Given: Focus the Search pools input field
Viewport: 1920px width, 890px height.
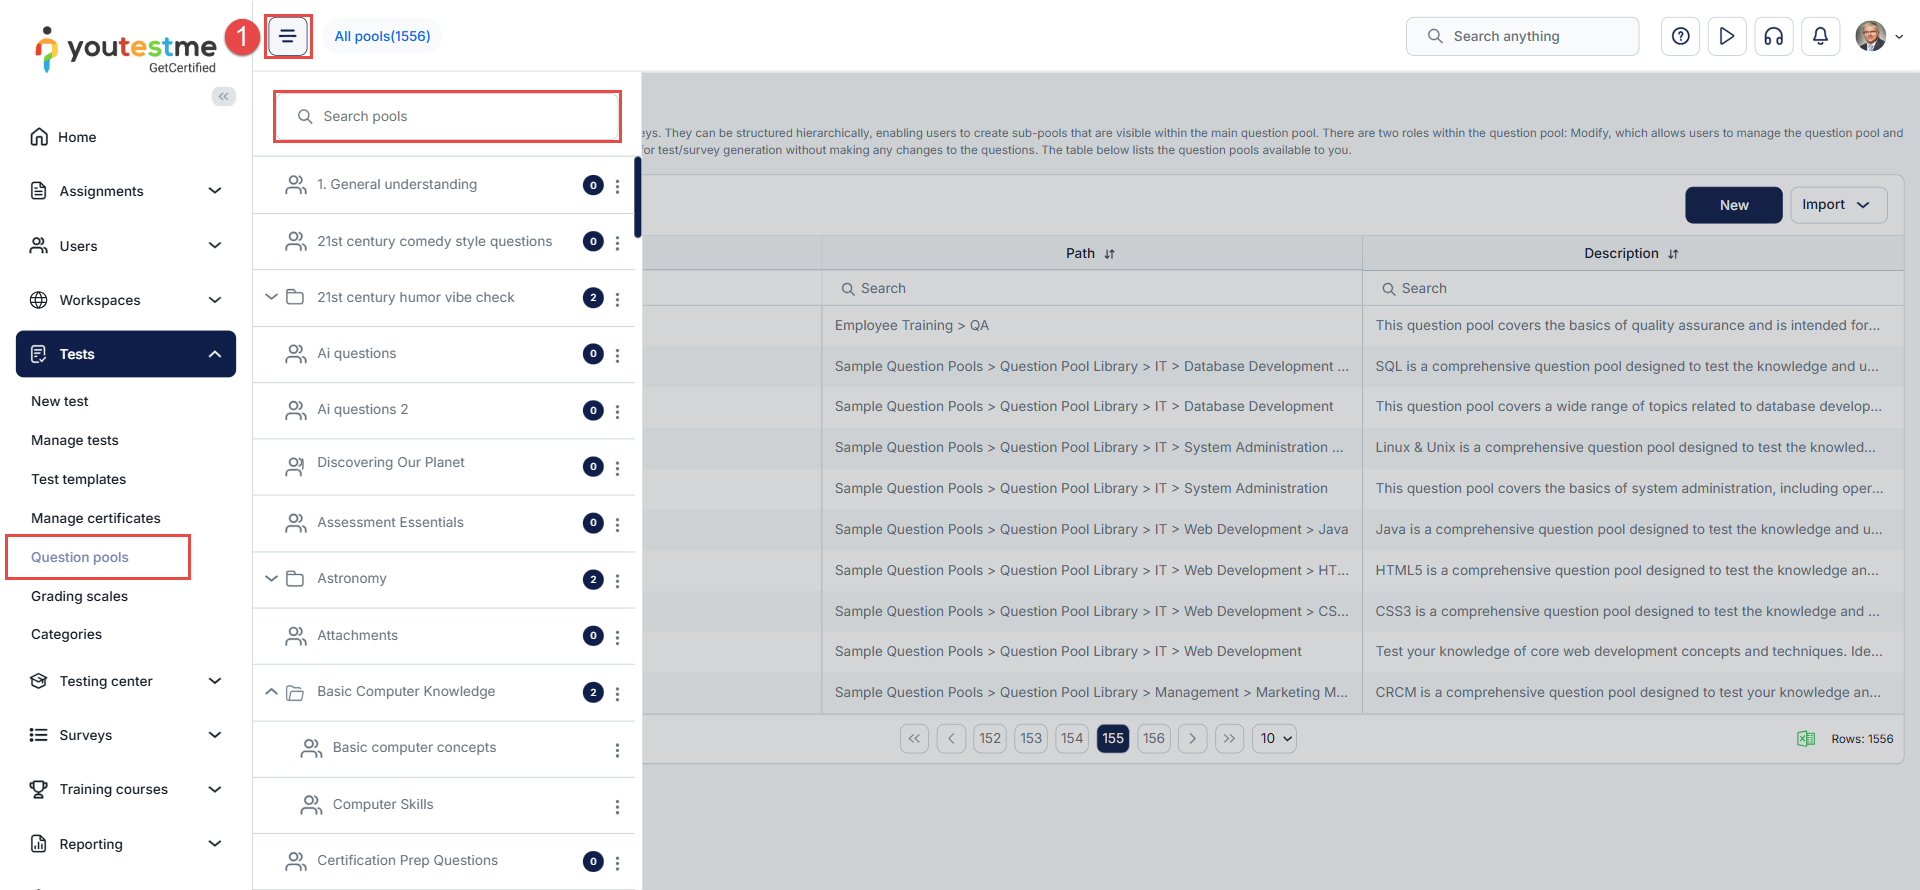Looking at the screenshot, I should [x=448, y=116].
